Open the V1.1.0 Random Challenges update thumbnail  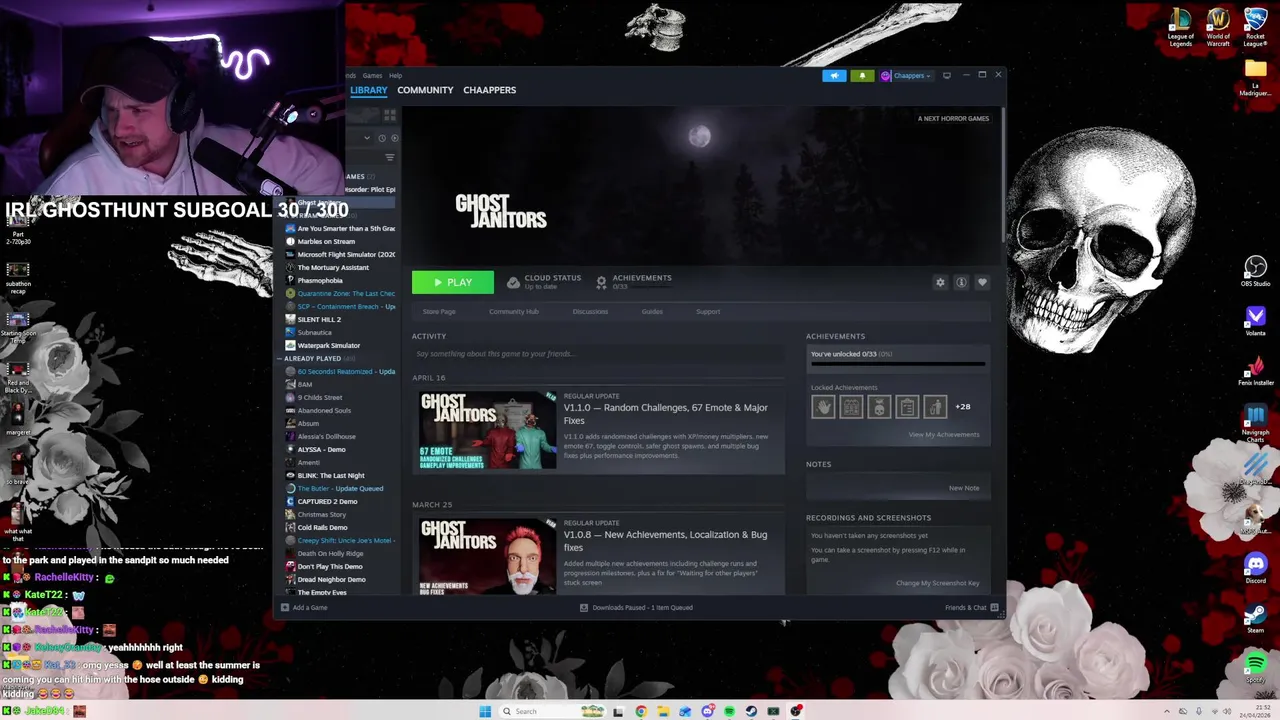pos(488,430)
